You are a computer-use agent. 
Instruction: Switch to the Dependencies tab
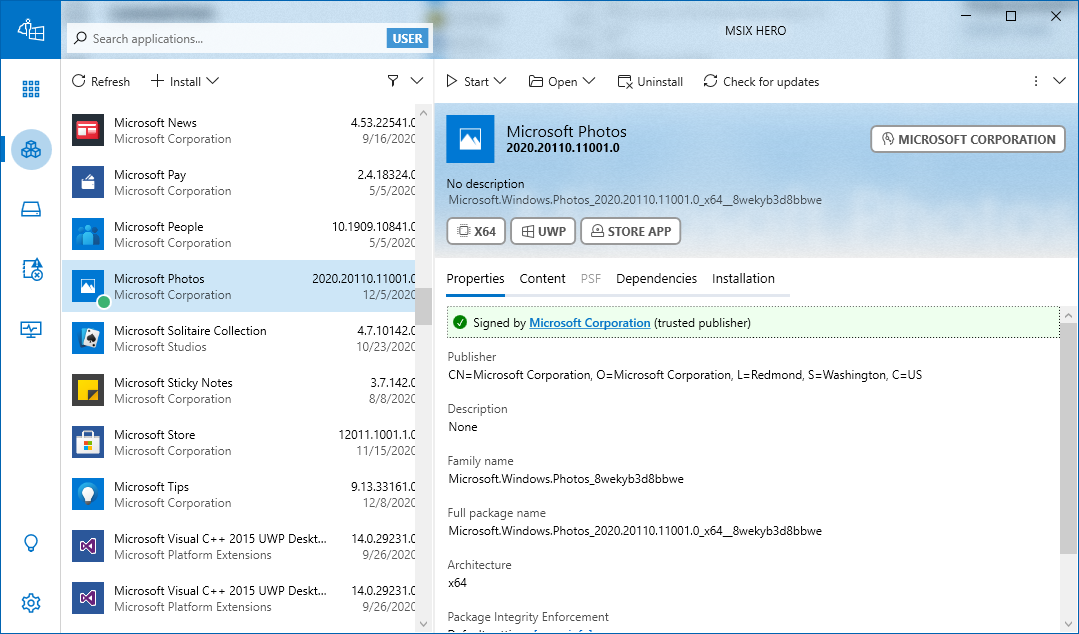click(656, 279)
